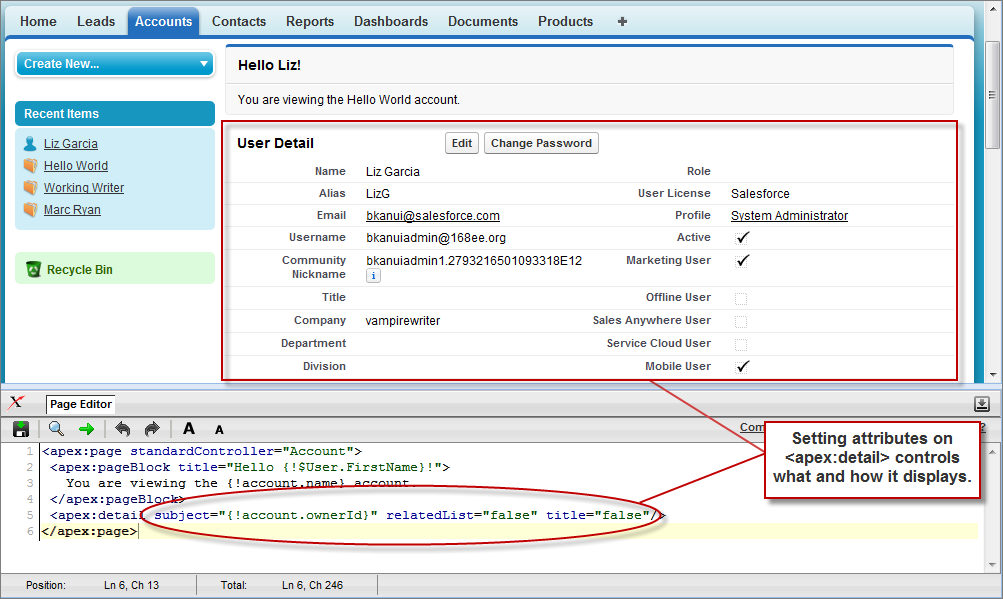The width and height of the screenshot is (1003, 599).
Task: Open the Create New dropdown
Action: 113,63
